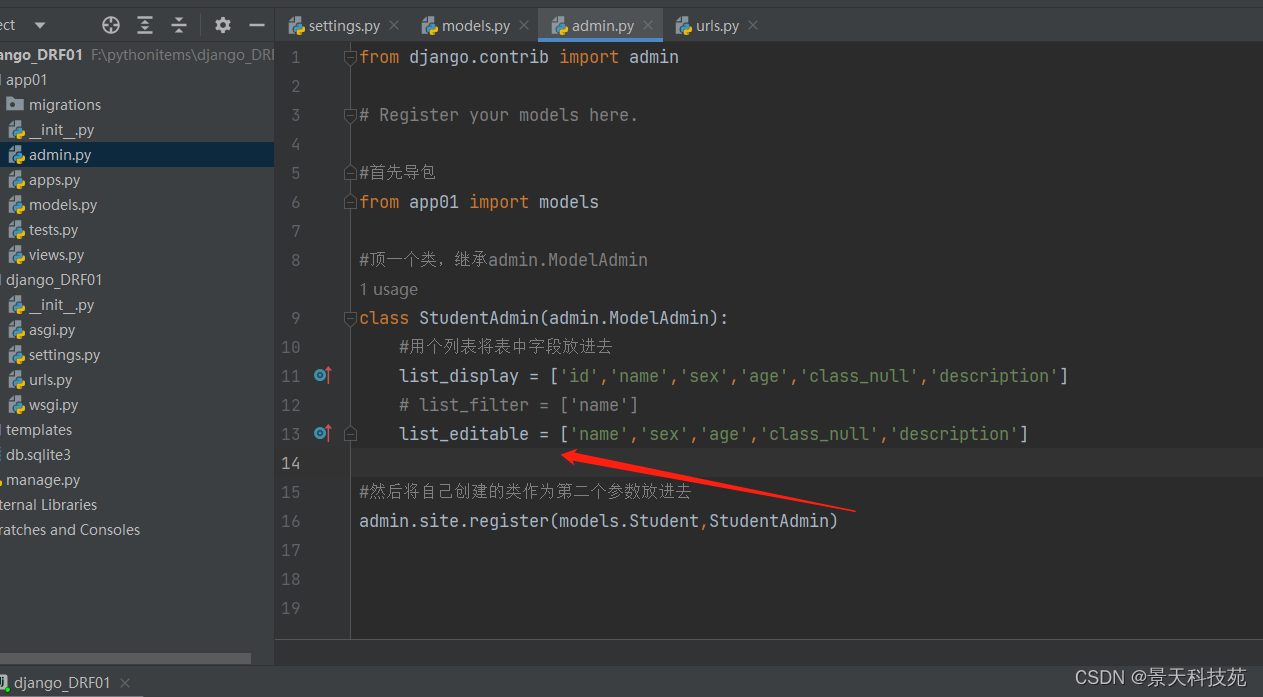Open the Project panel options gear icon
The width and height of the screenshot is (1263, 697).
pos(222,25)
